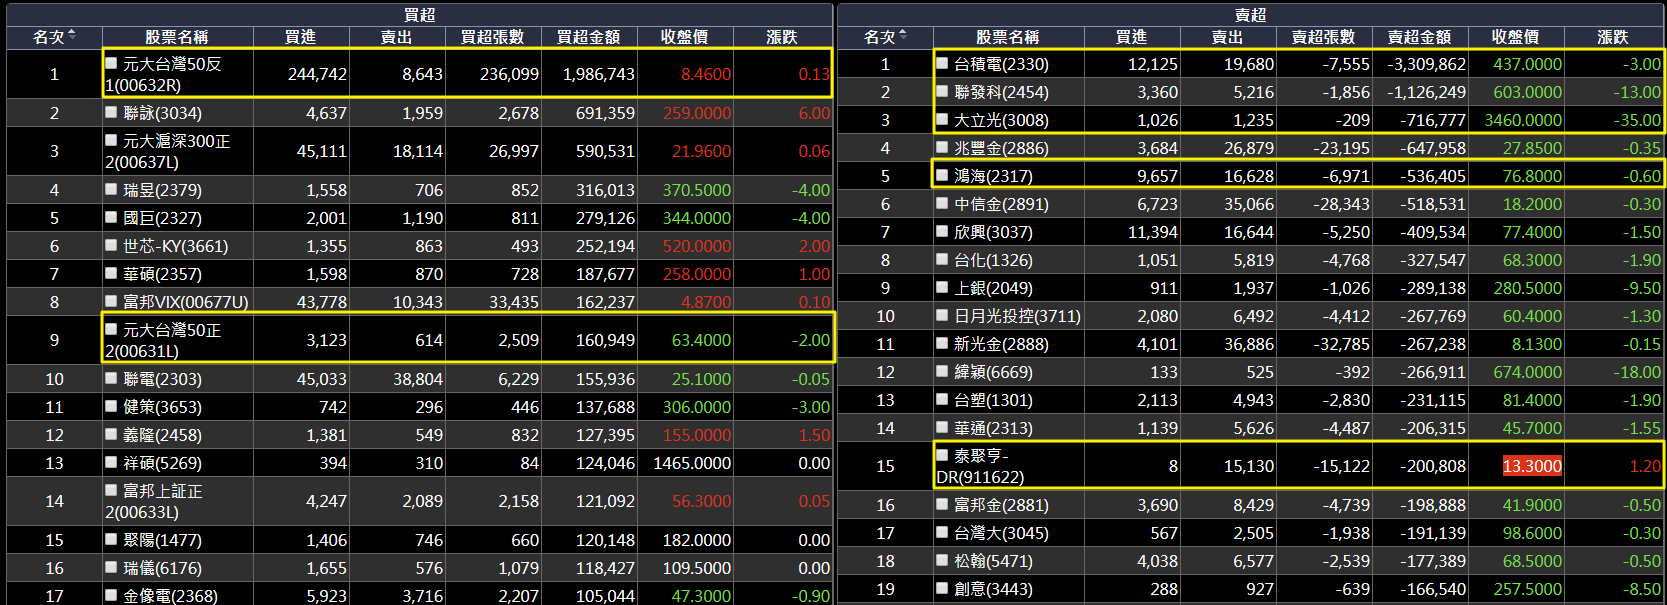Check the box beside 泰聚亨-DR(911622)
The width and height of the screenshot is (1667, 605).
click(x=943, y=455)
